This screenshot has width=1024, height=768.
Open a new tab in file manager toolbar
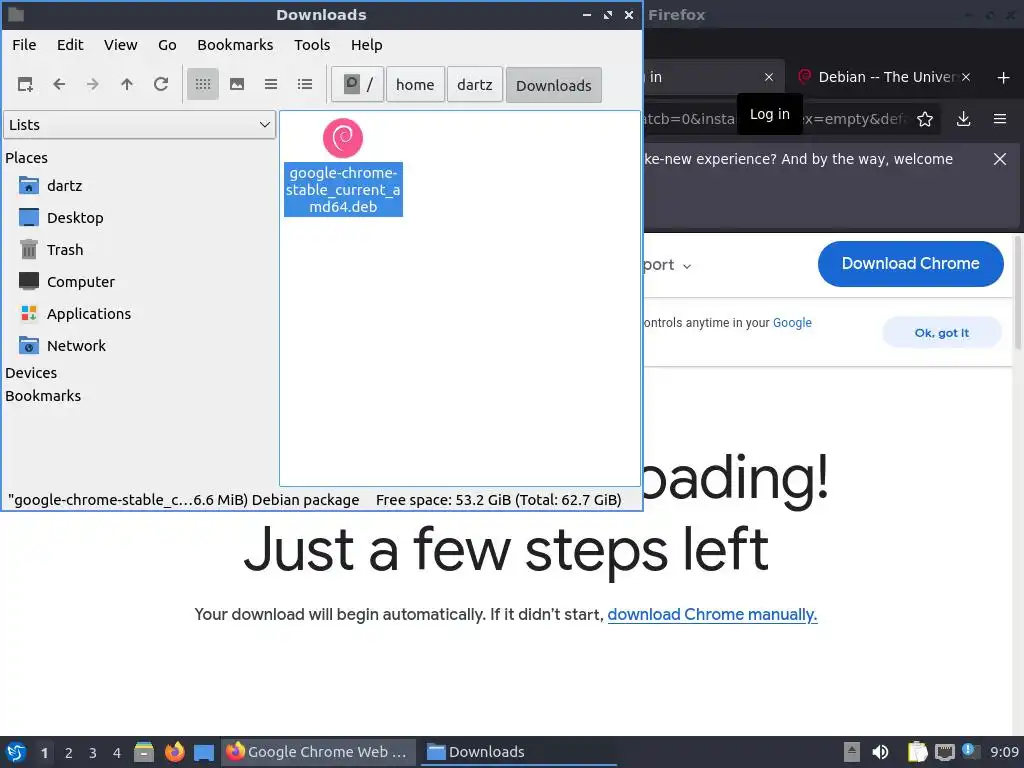(x=25, y=84)
